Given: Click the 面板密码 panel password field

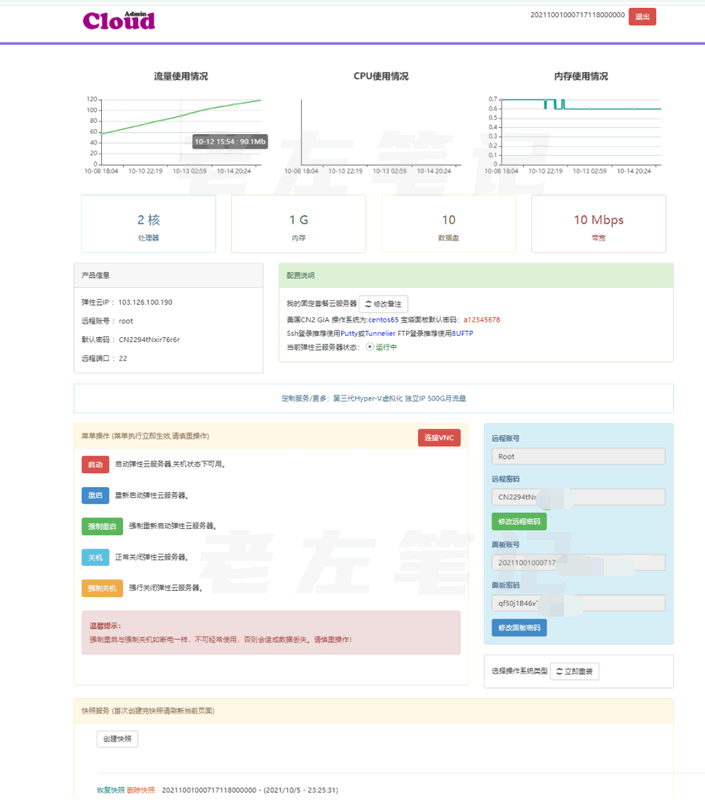Looking at the screenshot, I should (577, 602).
